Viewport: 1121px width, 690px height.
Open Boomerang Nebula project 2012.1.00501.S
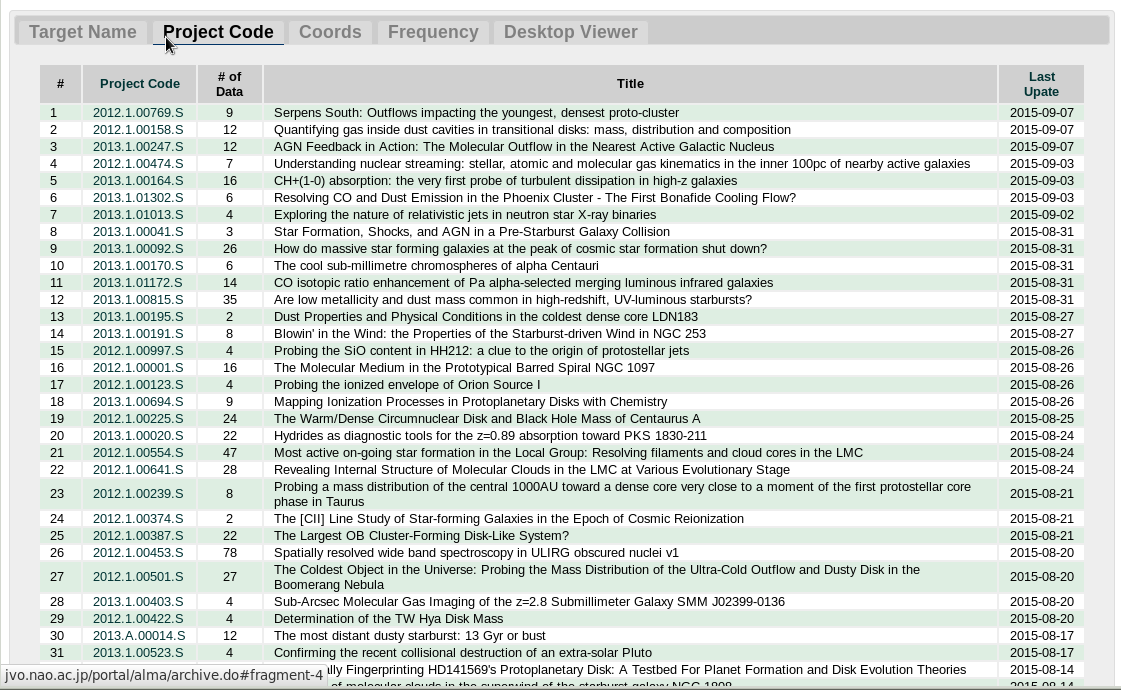pos(138,577)
